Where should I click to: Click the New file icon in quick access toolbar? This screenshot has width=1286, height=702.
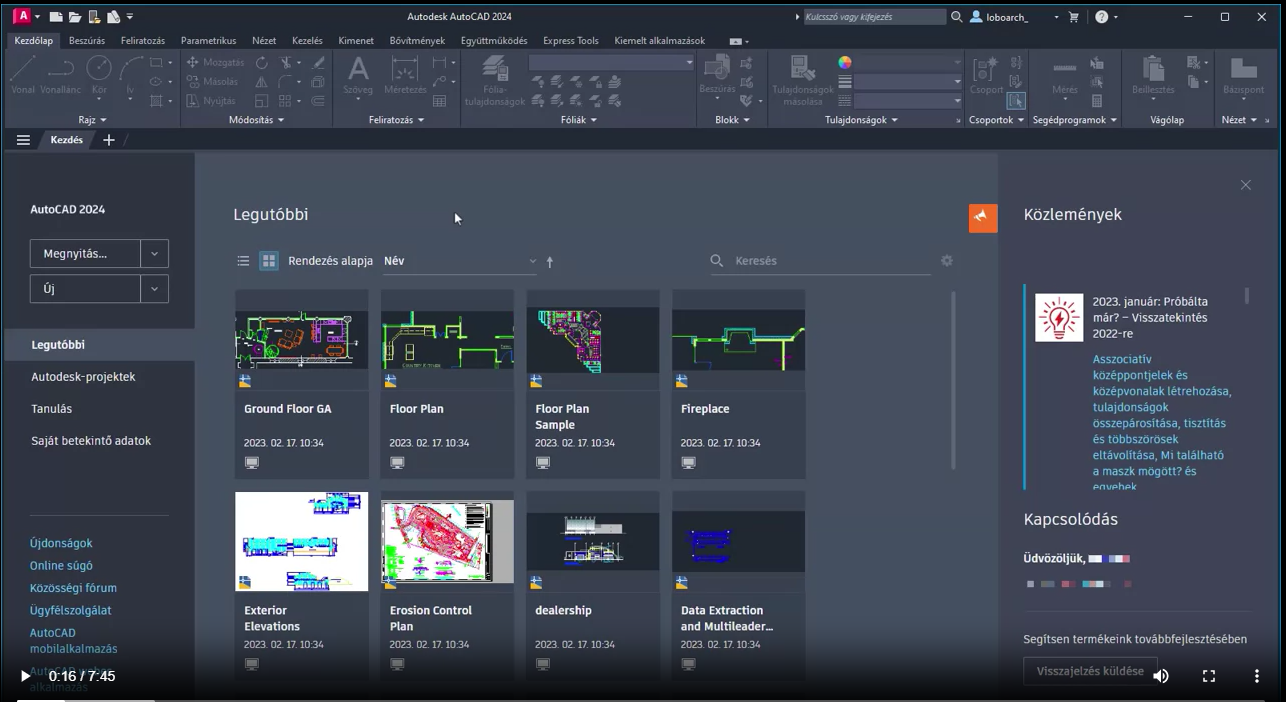(56, 17)
